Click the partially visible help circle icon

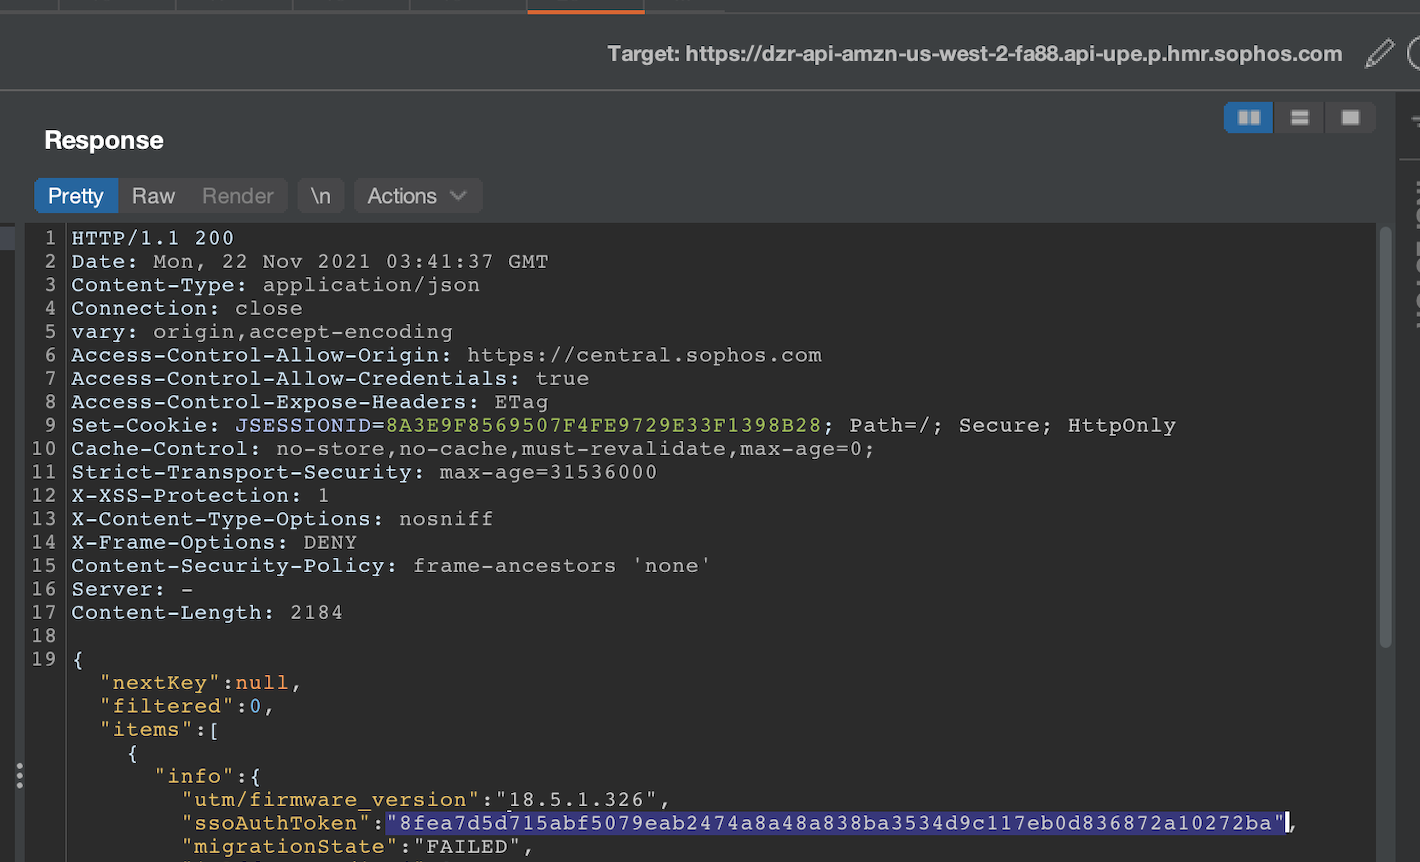[x=1414, y=53]
